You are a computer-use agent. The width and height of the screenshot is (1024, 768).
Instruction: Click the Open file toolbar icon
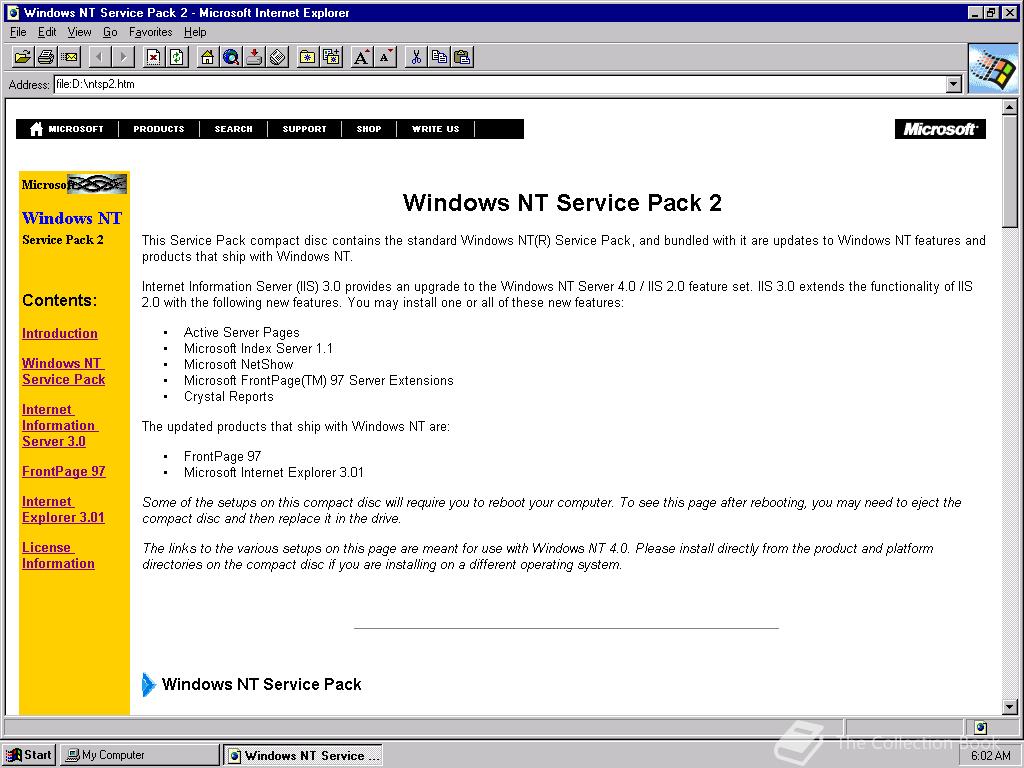(23, 57)
